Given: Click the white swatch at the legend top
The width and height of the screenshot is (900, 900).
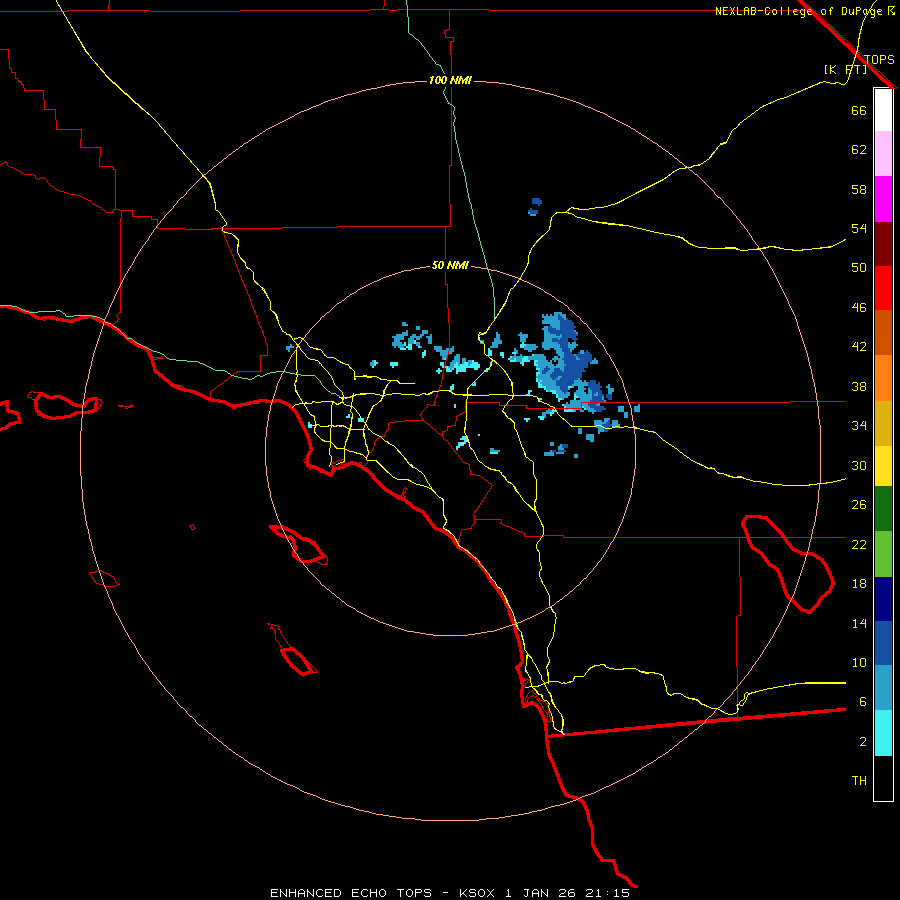Looking at the screenshot, I should pyautogui.click(x=883, y=110).
